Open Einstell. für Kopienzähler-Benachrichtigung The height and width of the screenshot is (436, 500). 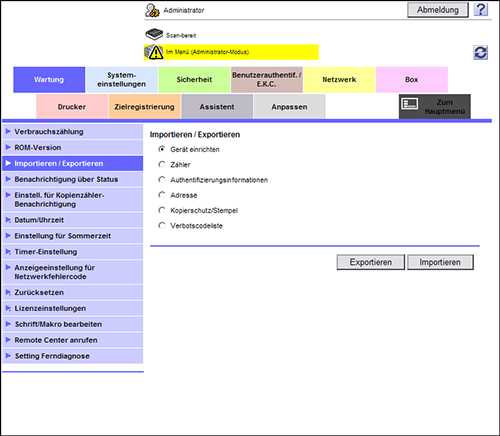[x=72, y=200]
